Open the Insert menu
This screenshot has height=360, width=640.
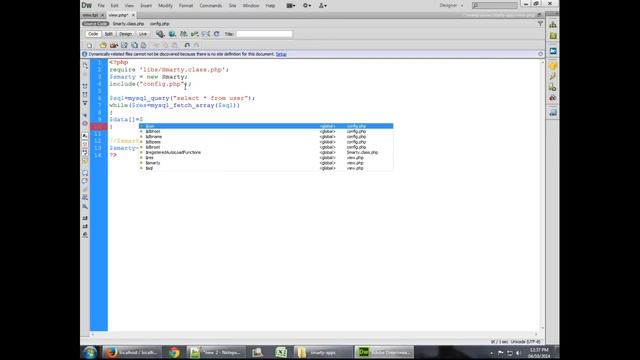146,6
